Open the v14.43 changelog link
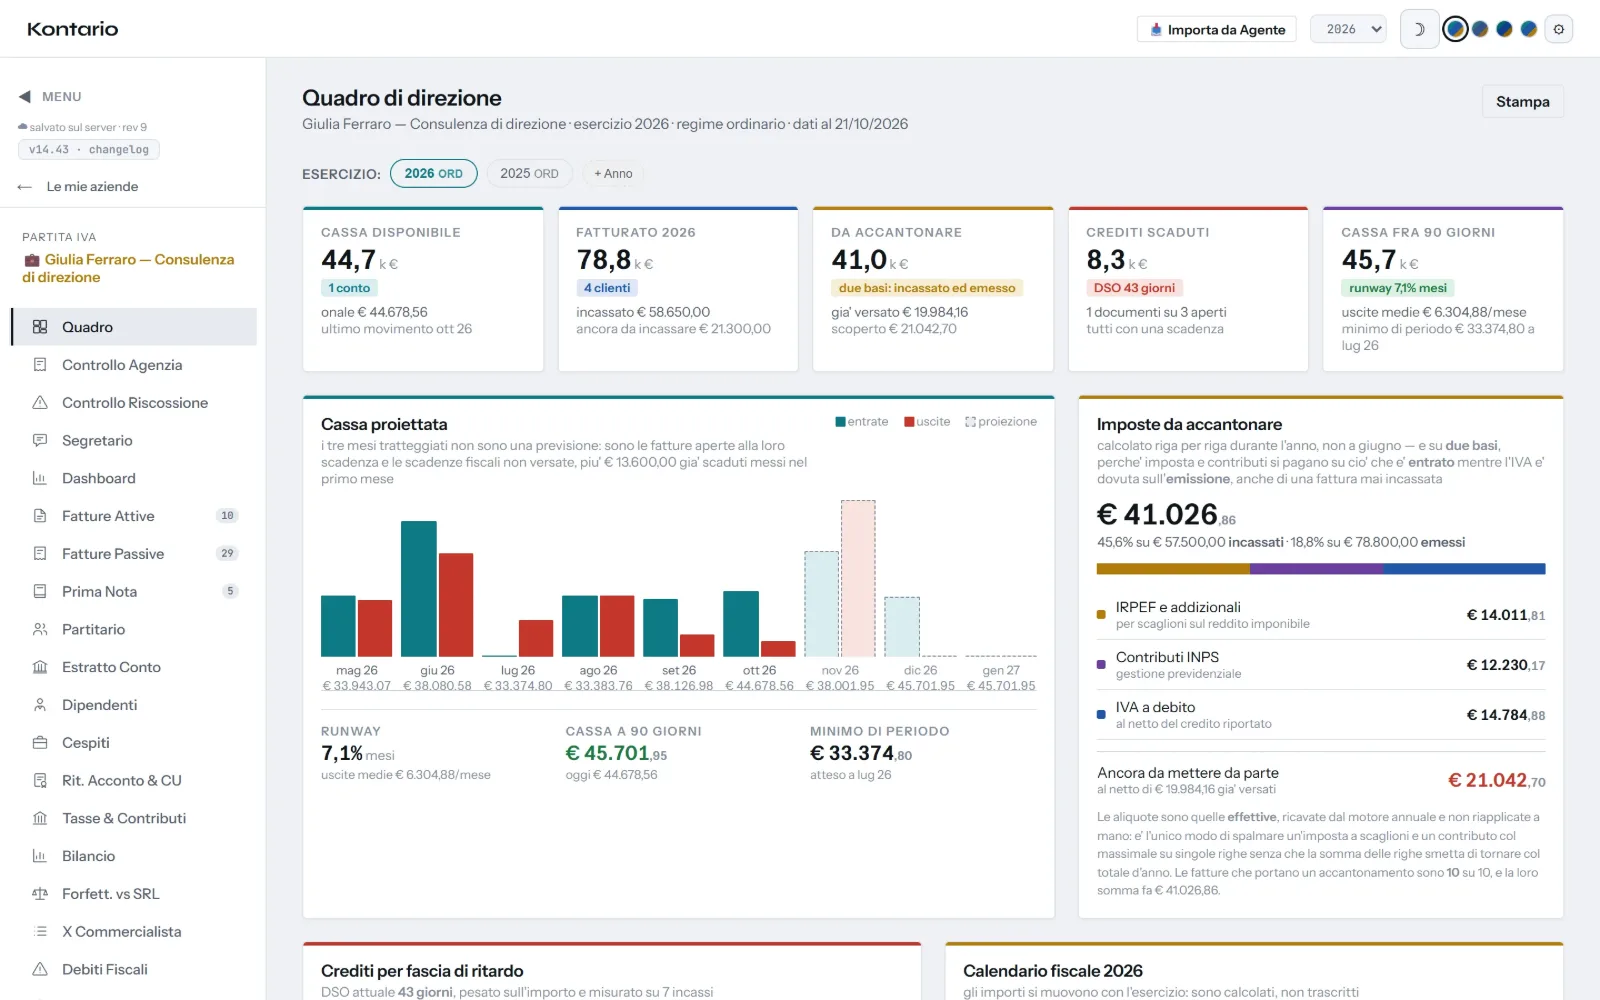This screenshot has height=1000, width=1600. pyautogui.click(x=89, y=150)
